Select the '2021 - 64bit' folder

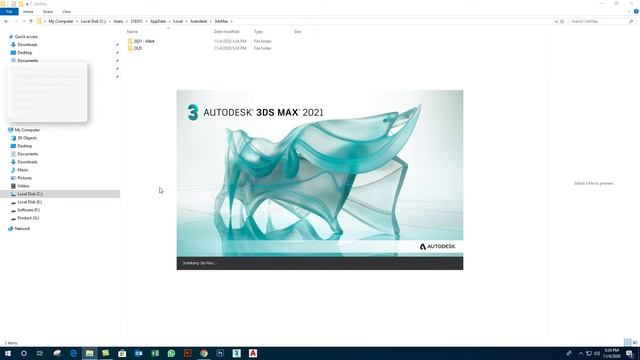pyautogui.click(x=141, y=41)
